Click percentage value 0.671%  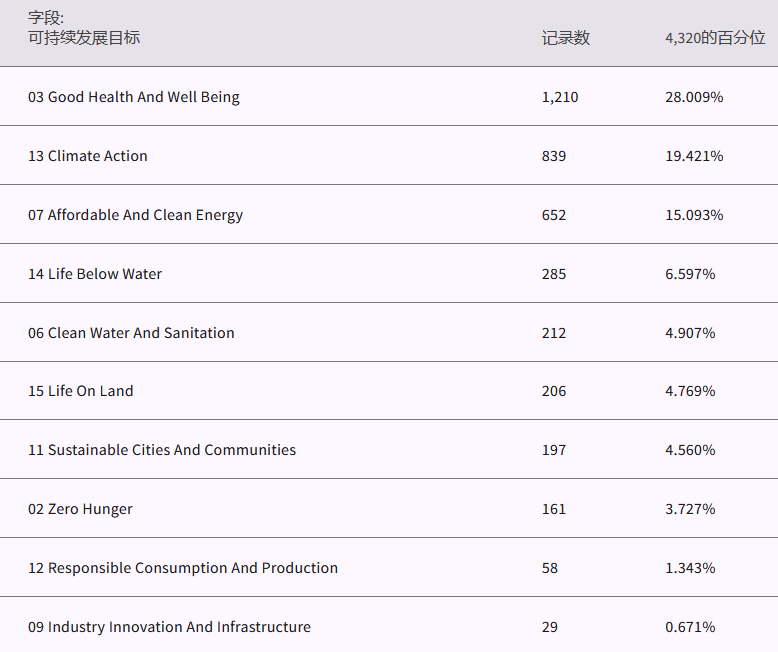tap(690, 627)
